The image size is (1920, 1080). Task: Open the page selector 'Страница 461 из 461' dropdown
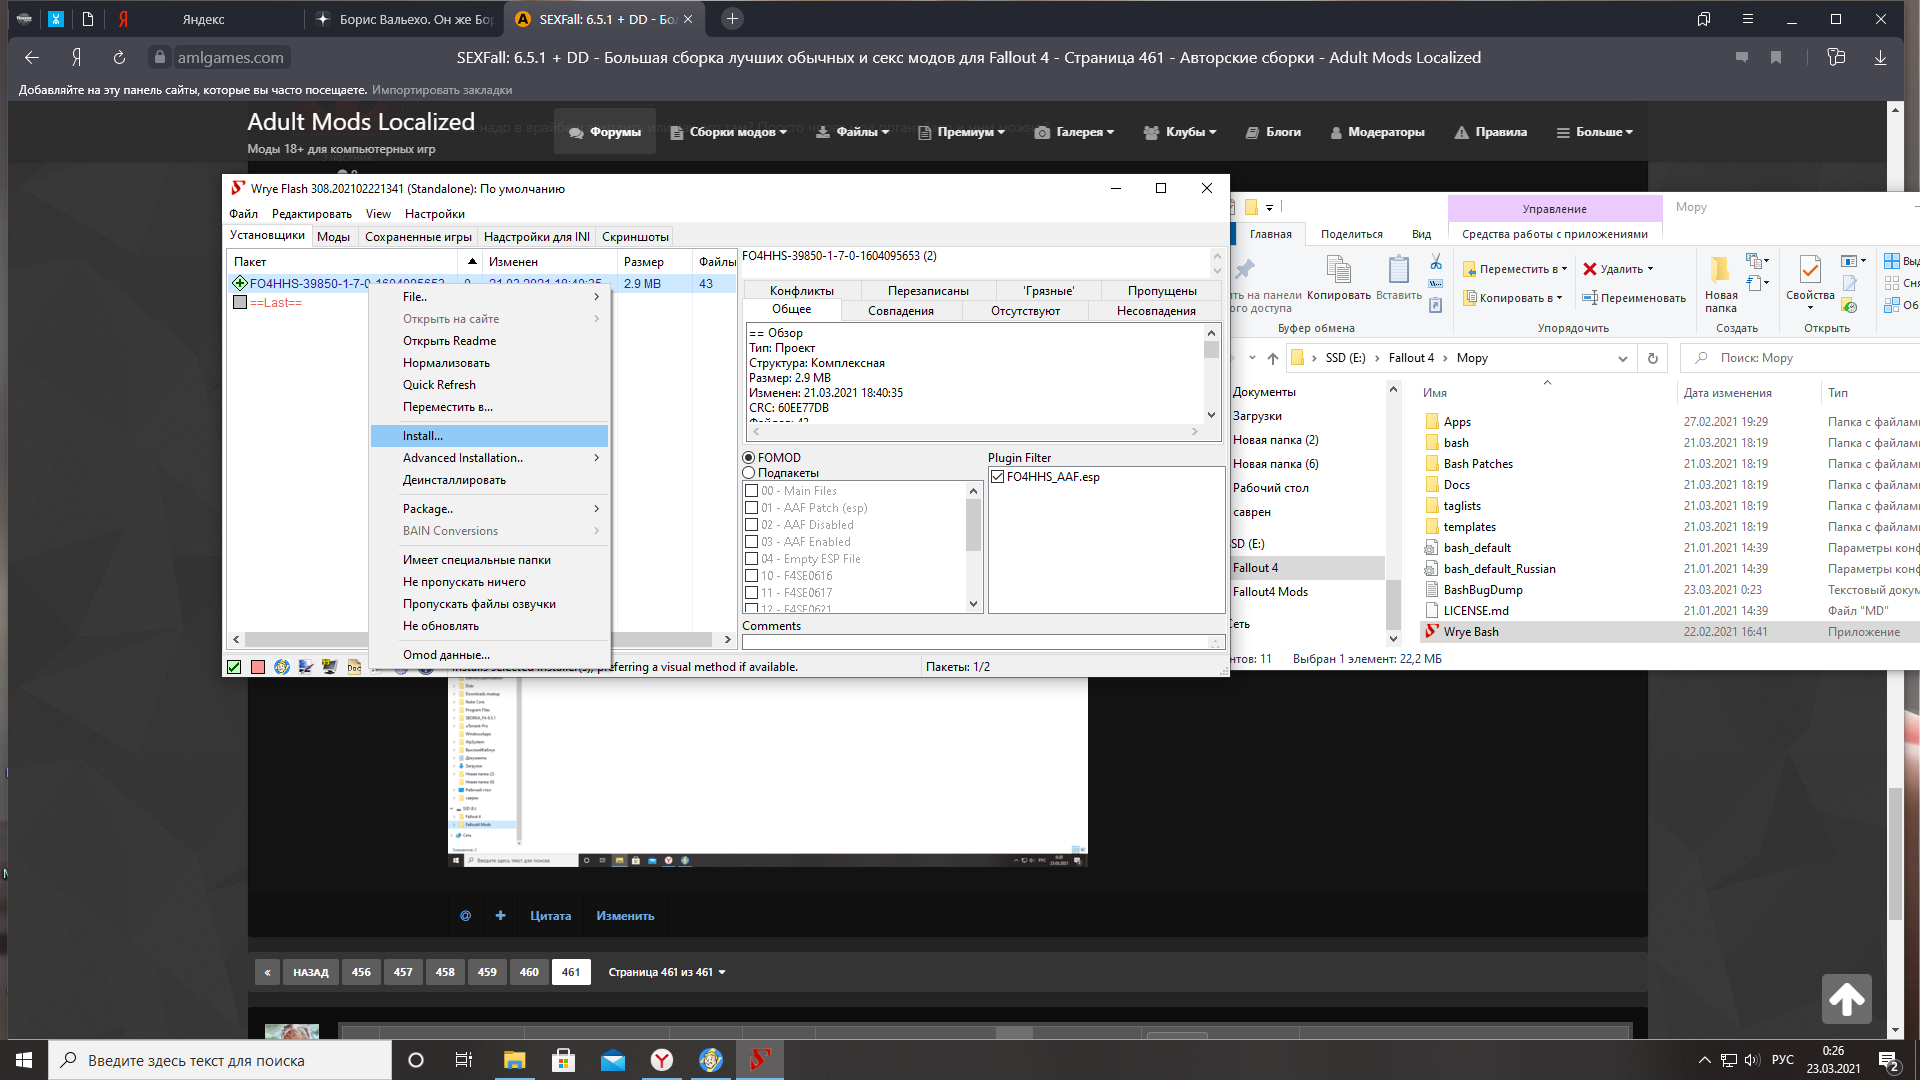(x=666, y=972)
